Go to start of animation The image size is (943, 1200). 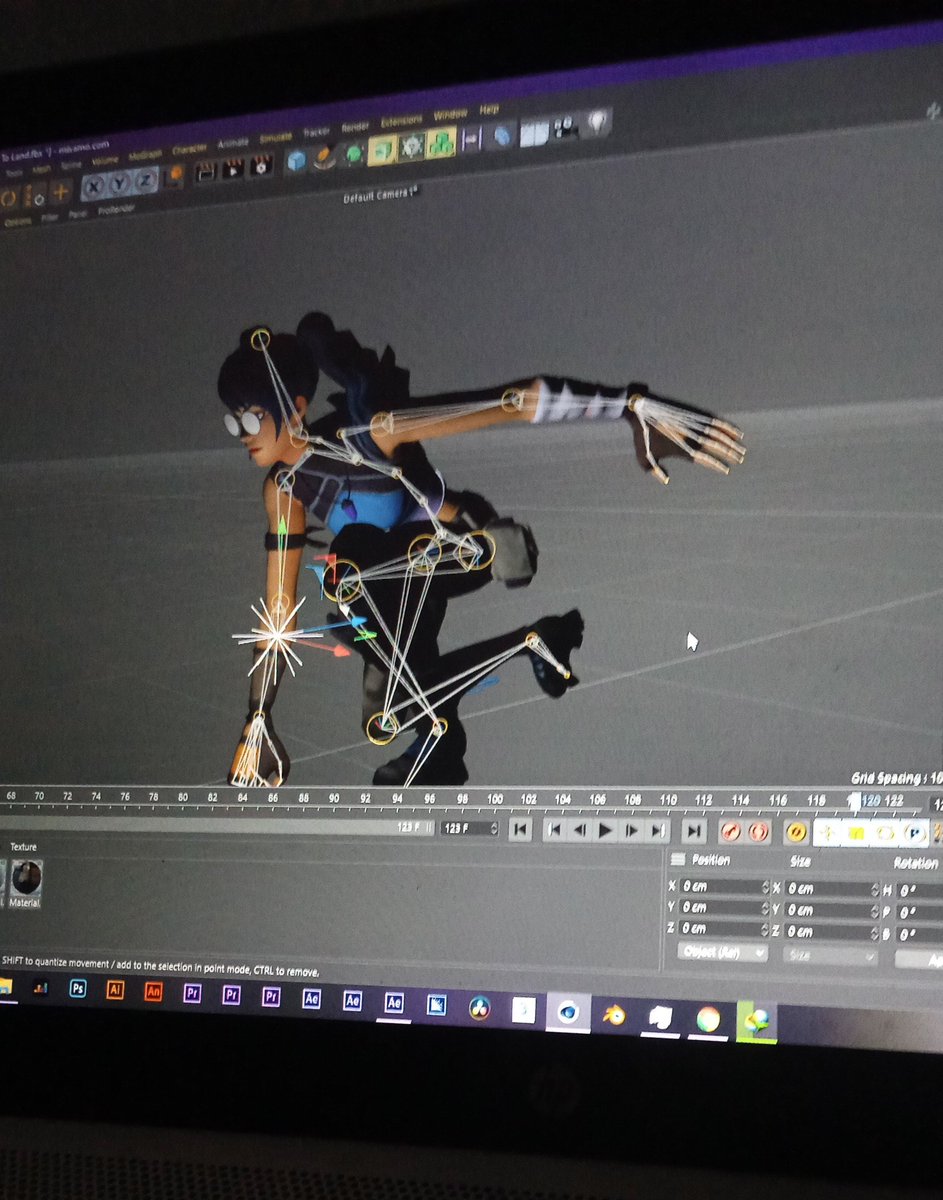[x=519, y=829]
